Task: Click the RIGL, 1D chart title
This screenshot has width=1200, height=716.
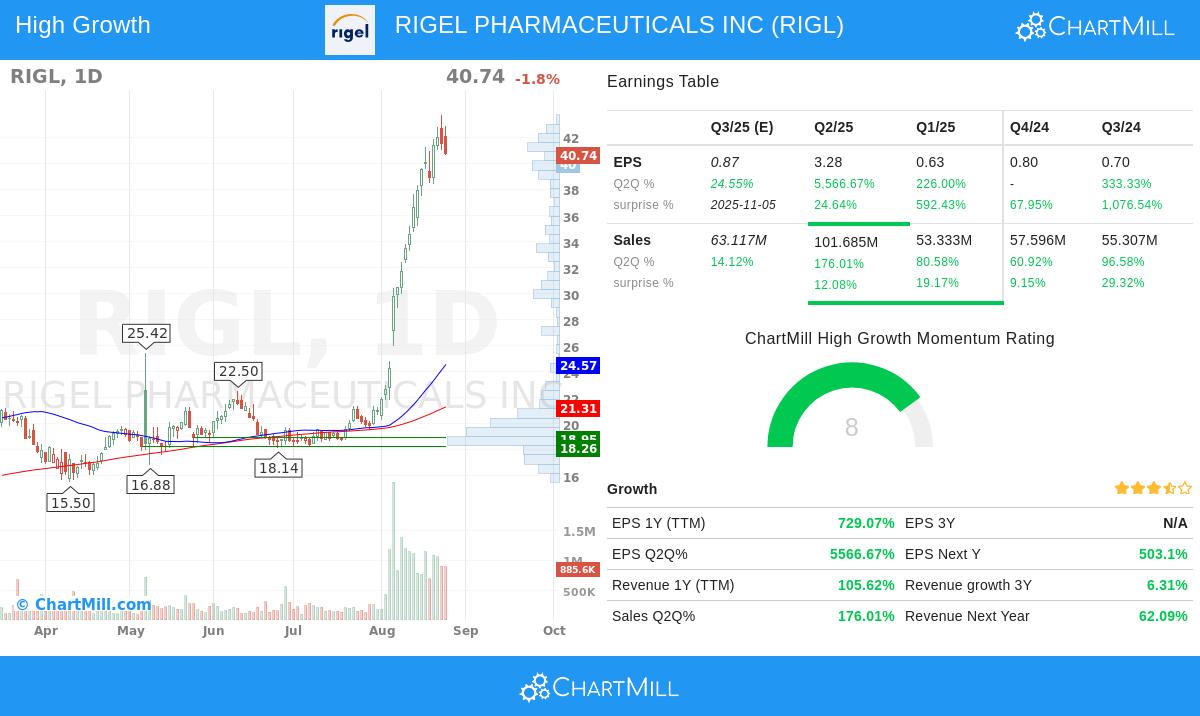Action: [56, 76]
